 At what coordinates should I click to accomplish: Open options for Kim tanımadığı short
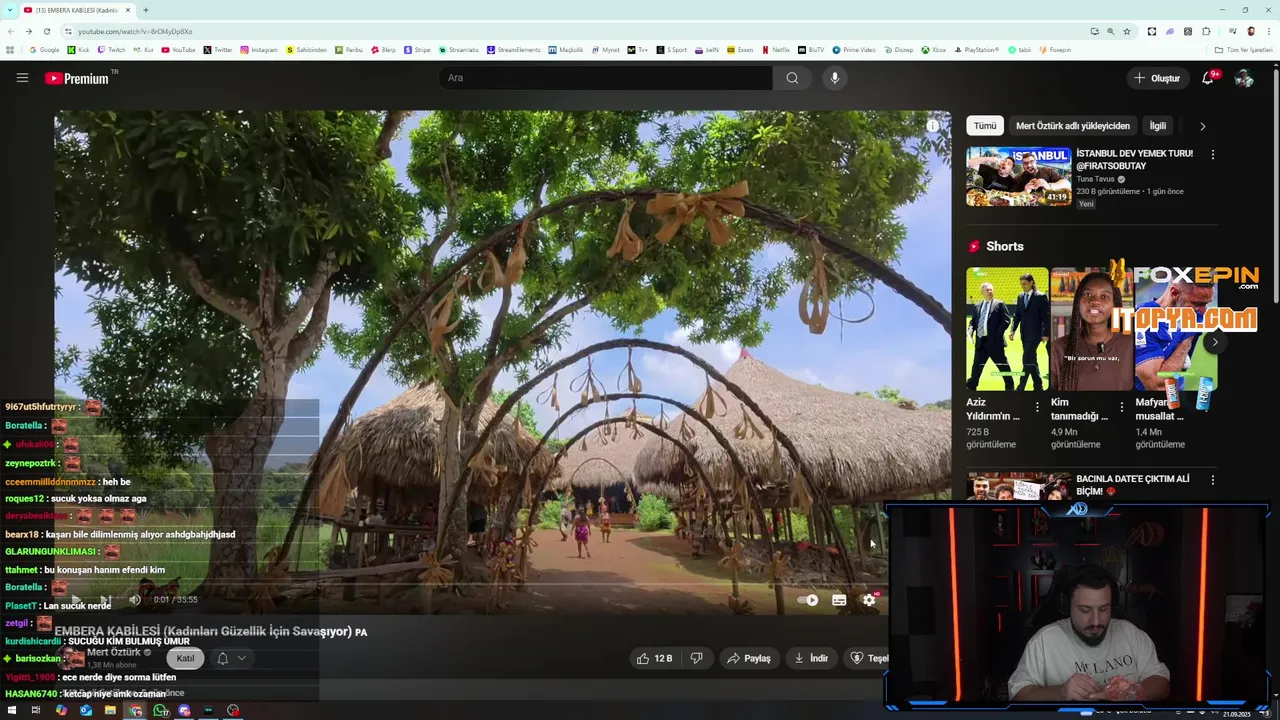click(1121, 407)
